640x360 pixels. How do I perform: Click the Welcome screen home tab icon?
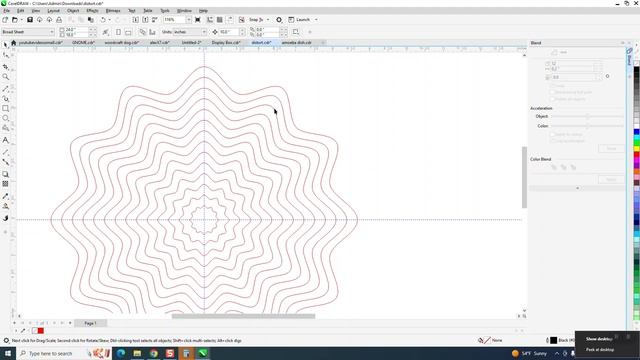[x=13, y=42]
